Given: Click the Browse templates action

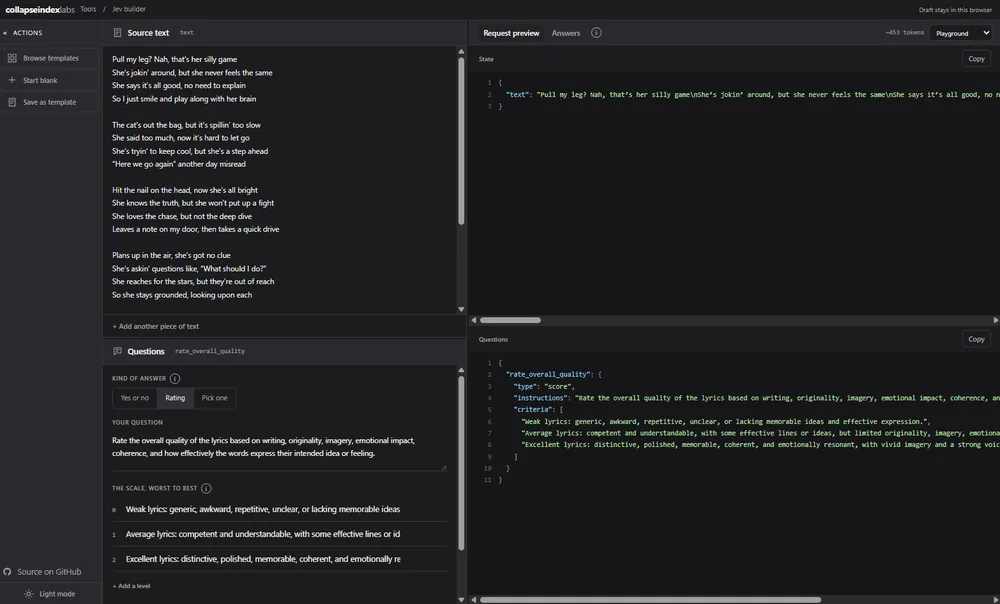Looking at the screenshot, I should click(50, 58).
